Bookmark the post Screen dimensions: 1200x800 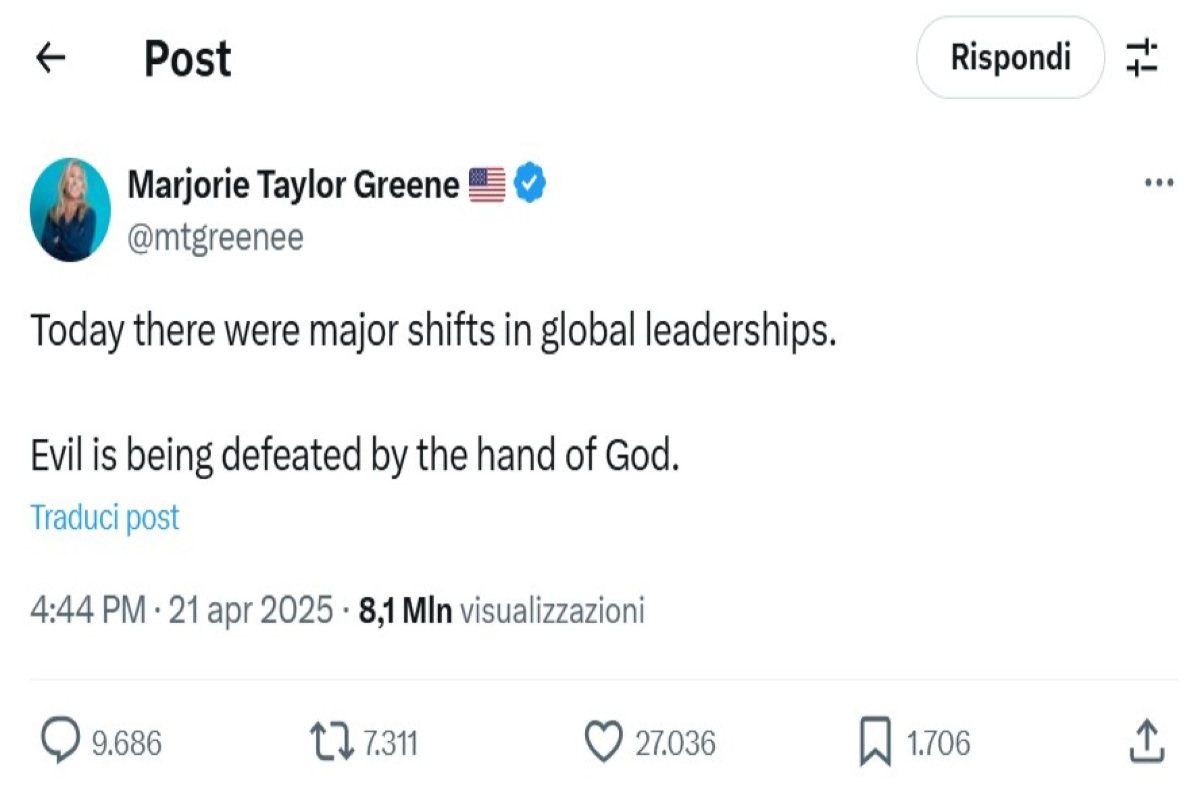pos(875,742)
